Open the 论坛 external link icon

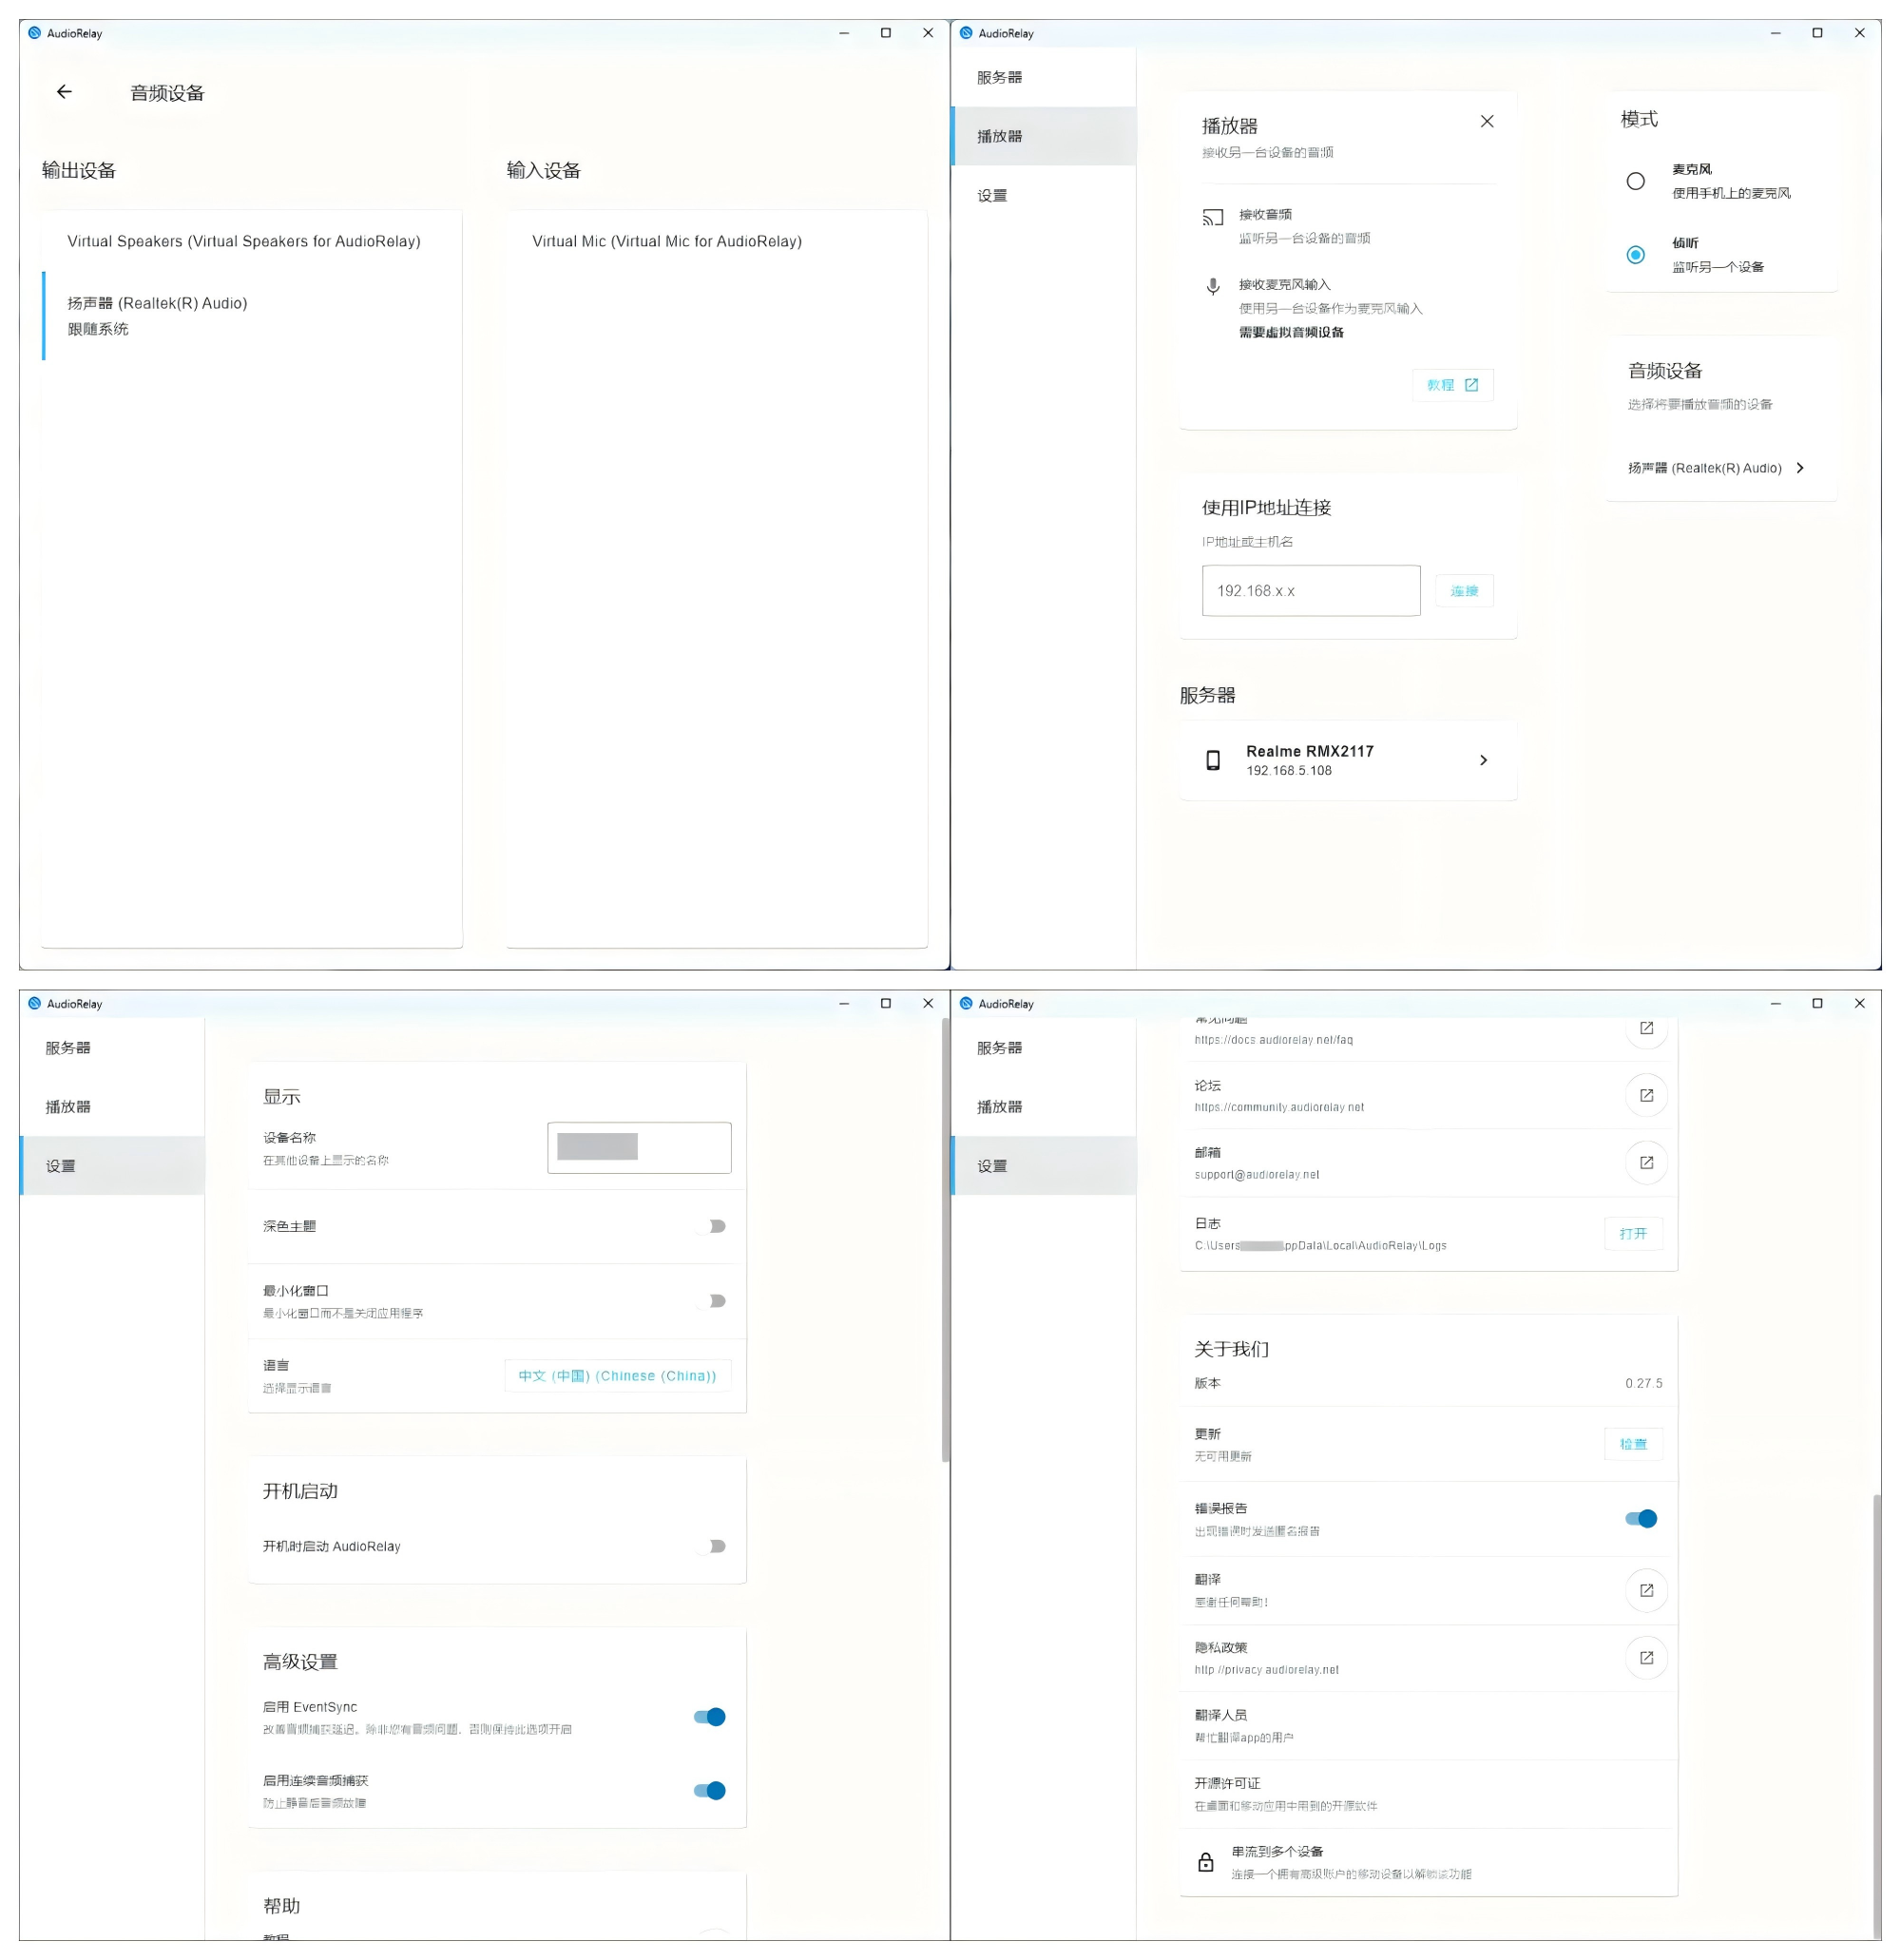coord(1645,1095)
